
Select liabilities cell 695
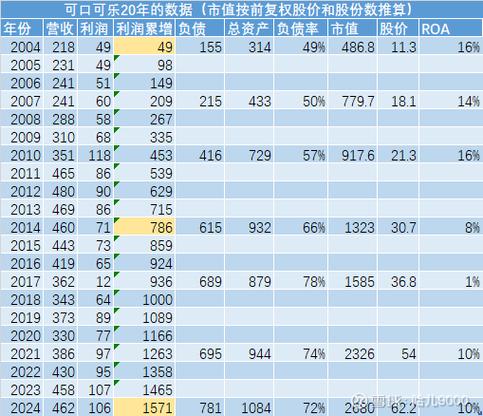point(200,352)
